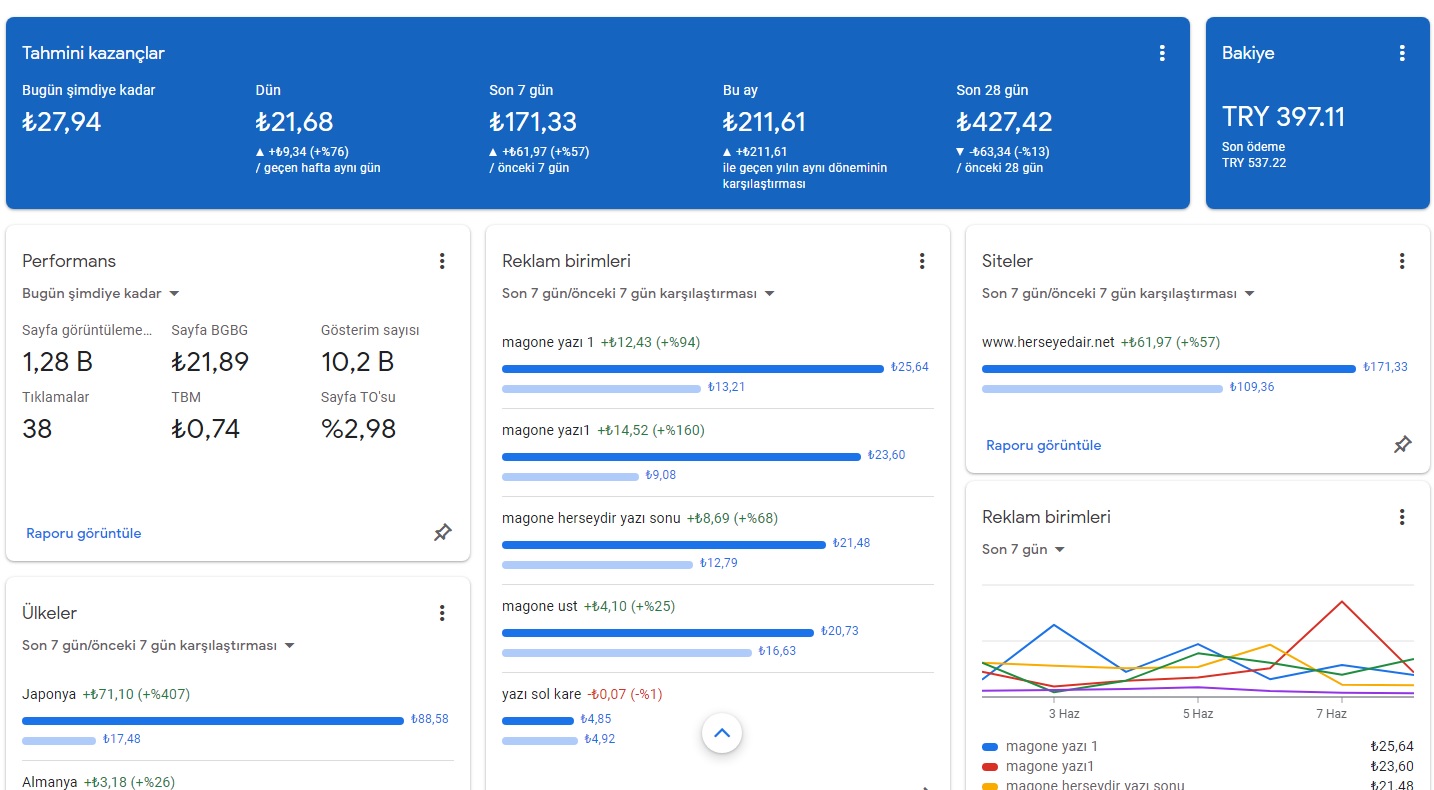Change 'Son 7 gün' range on chart card
1434x790 pixels.
pos(1024,550)
